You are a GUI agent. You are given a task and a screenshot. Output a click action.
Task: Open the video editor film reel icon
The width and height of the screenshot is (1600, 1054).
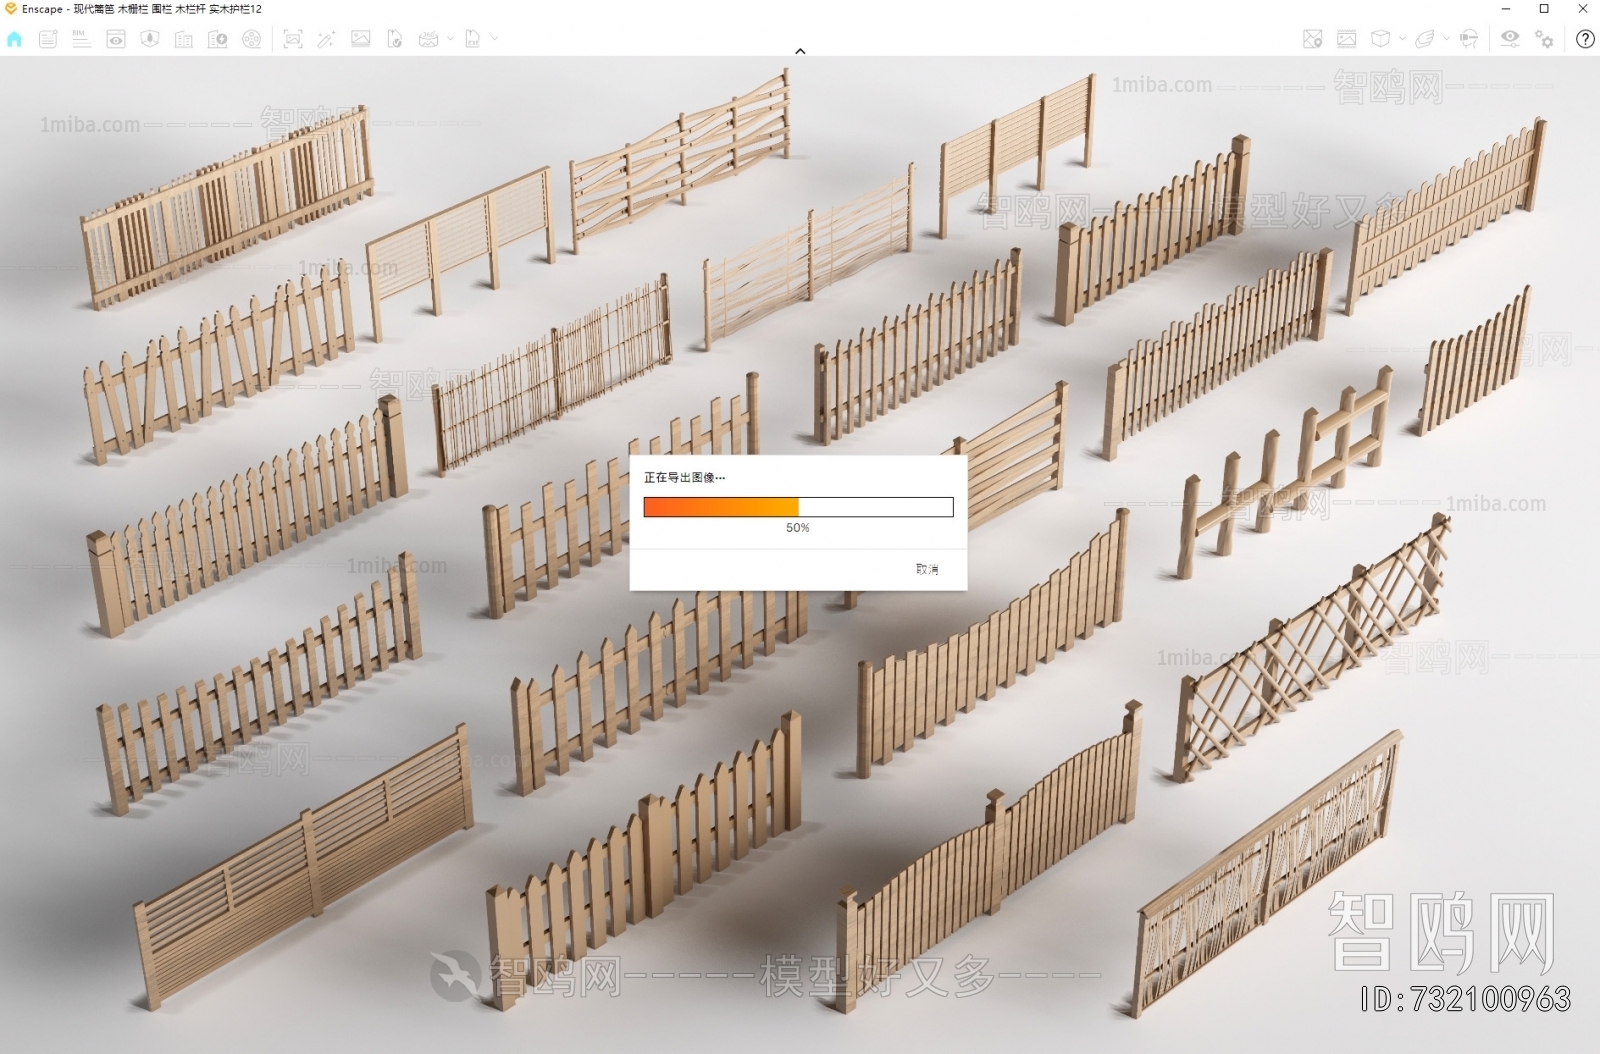coord(252,39)
